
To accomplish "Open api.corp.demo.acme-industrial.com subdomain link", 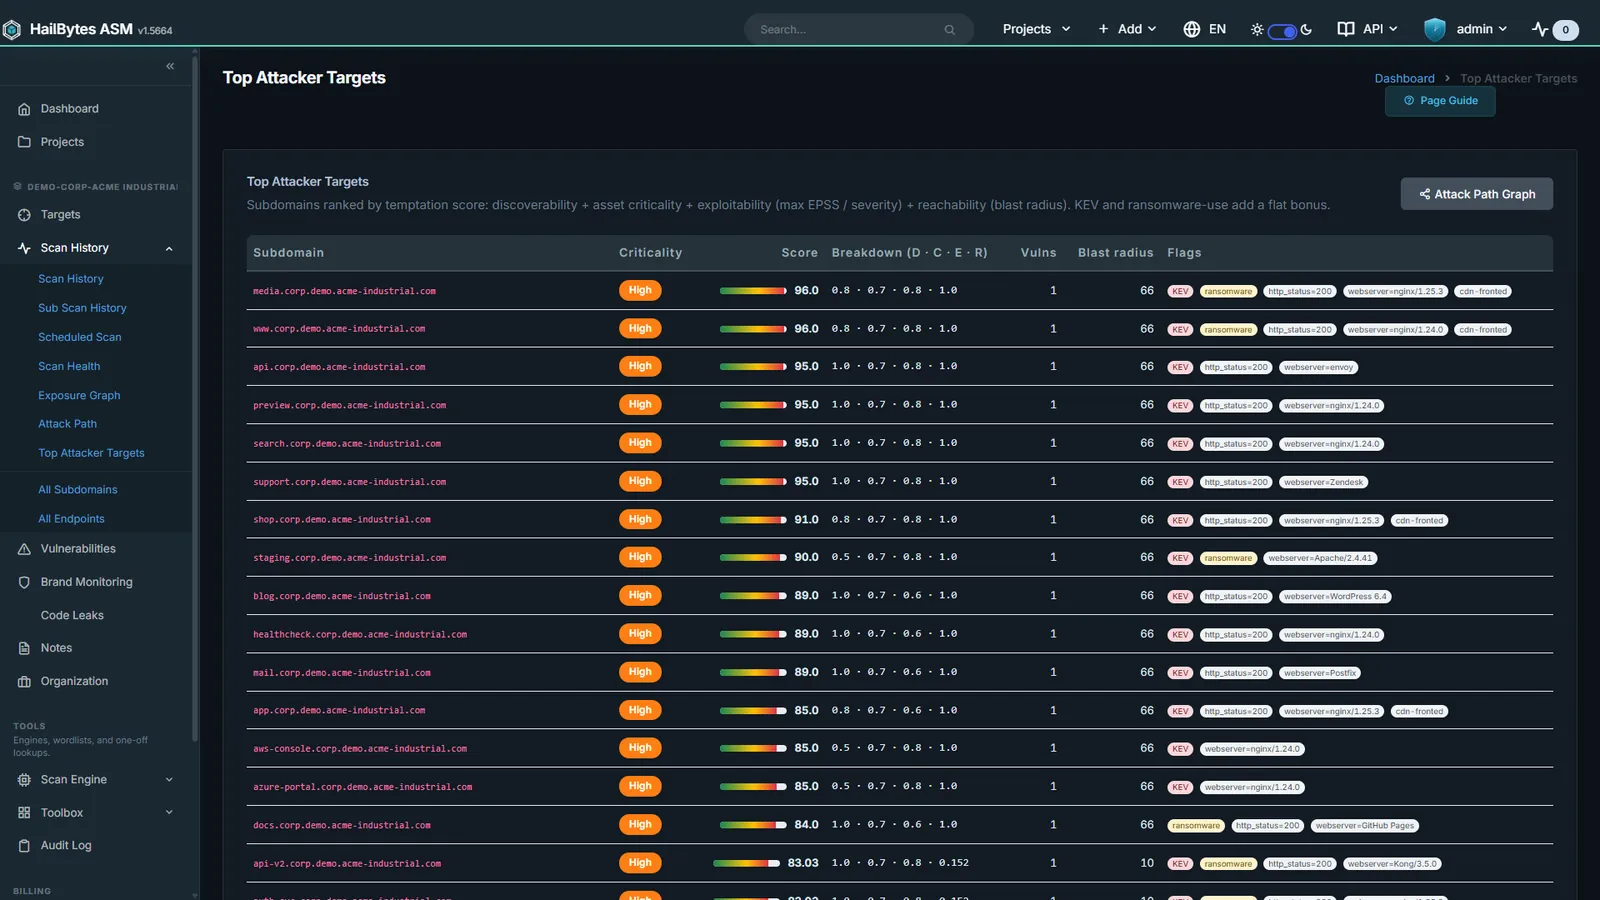I will pyautogui.click(x=339, y=367).
